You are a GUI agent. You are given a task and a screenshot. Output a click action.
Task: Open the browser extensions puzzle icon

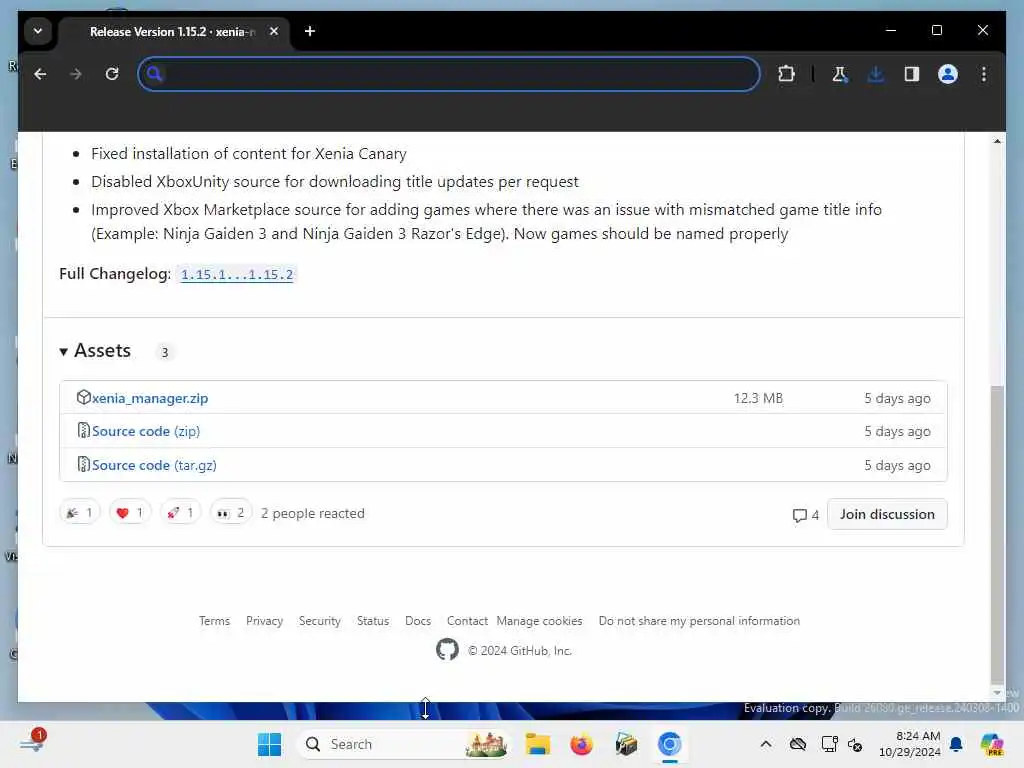pyautogui.click(x=786, y=74)
